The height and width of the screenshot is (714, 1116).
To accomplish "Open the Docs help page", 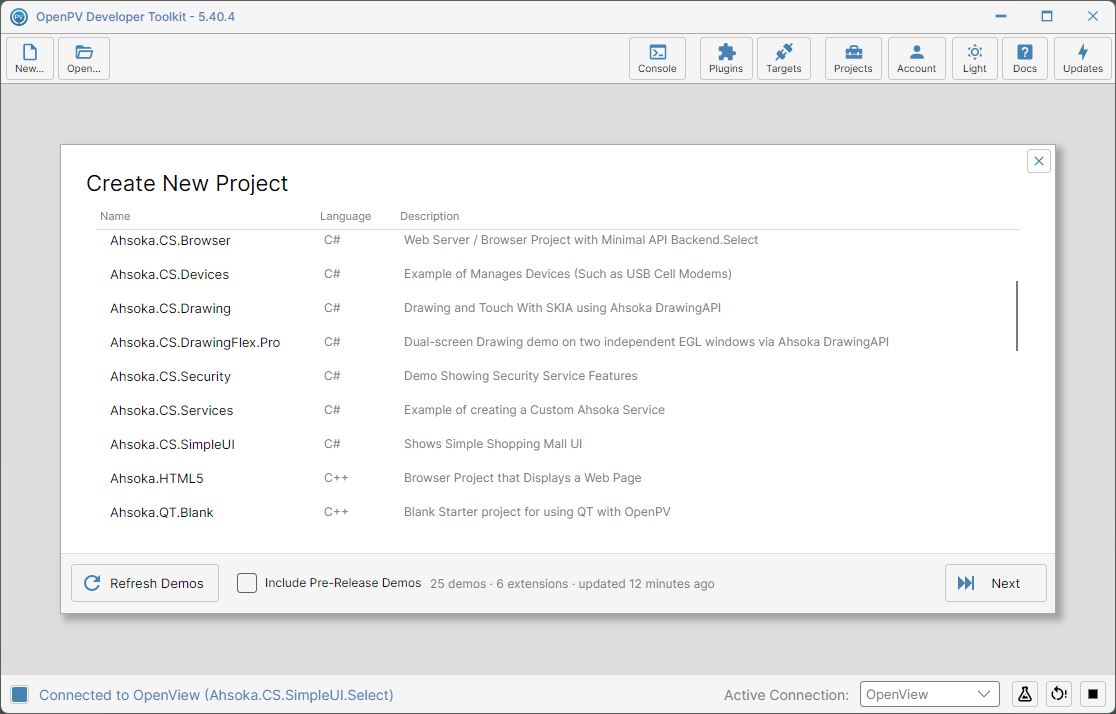I will tap(1025, 58).
